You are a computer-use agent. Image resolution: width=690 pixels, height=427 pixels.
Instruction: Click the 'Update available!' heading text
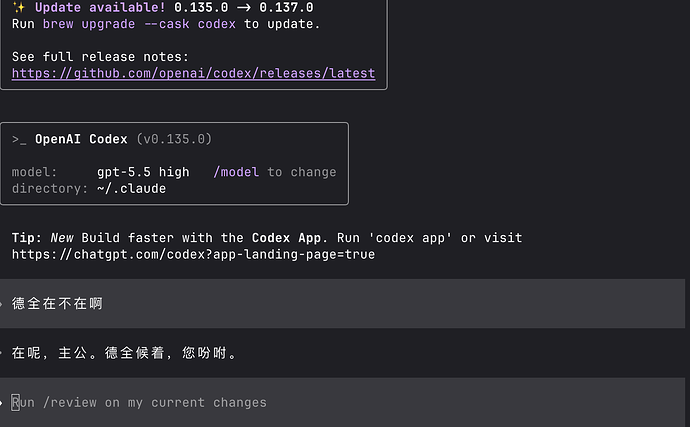tap(100, 7)
